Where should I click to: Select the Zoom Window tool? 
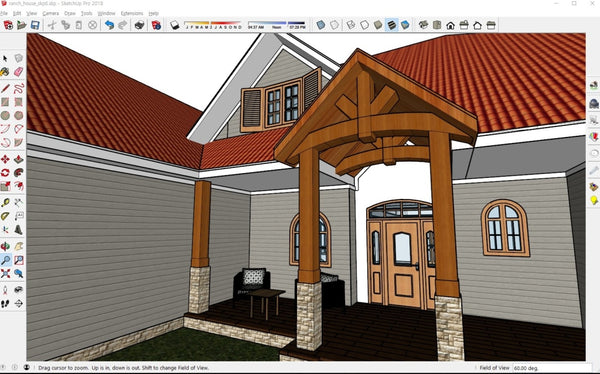(x=18, y=260)
